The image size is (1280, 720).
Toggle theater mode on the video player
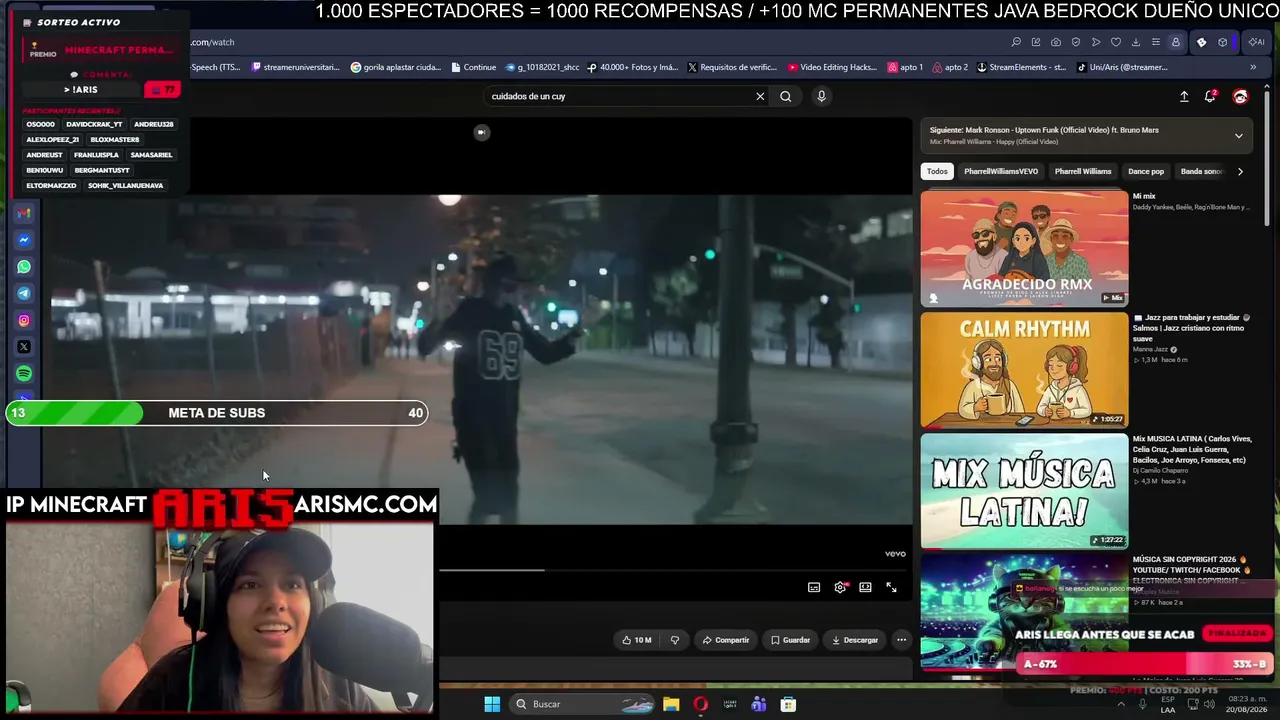coord(865,587)
